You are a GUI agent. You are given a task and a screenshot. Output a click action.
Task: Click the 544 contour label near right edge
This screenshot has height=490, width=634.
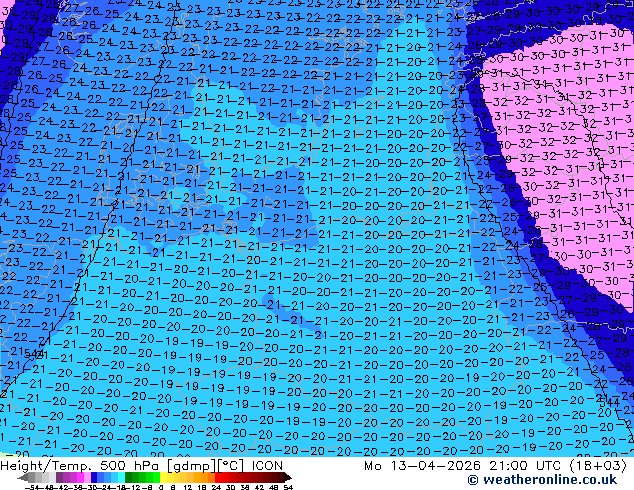pyautogui.click(x=609, y=402)
